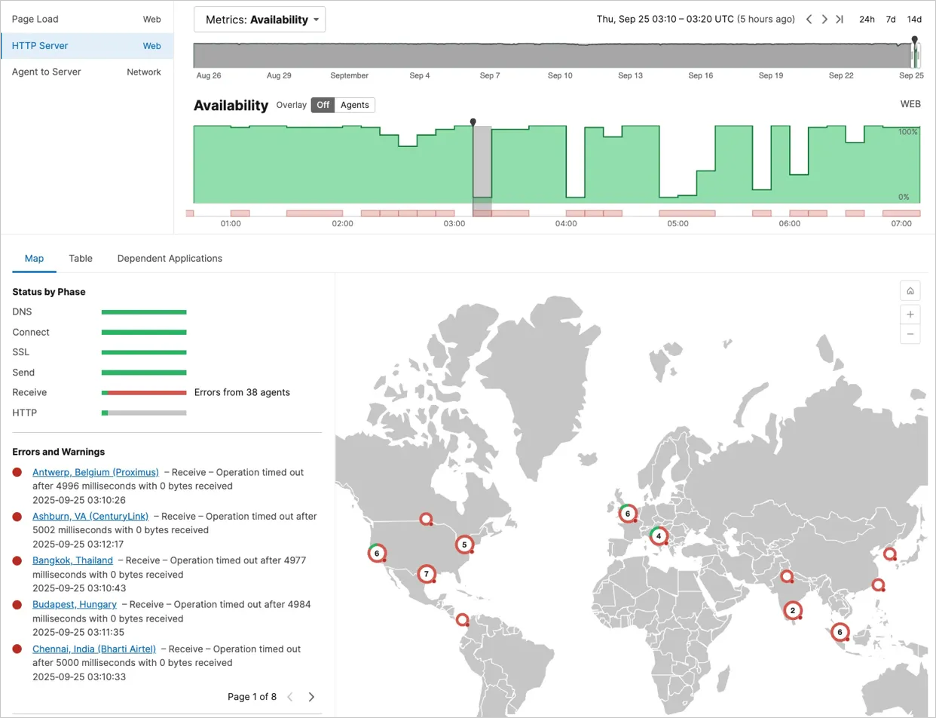Open the Antwerp, Belgium (Proximus) error link

pos(95,472)
